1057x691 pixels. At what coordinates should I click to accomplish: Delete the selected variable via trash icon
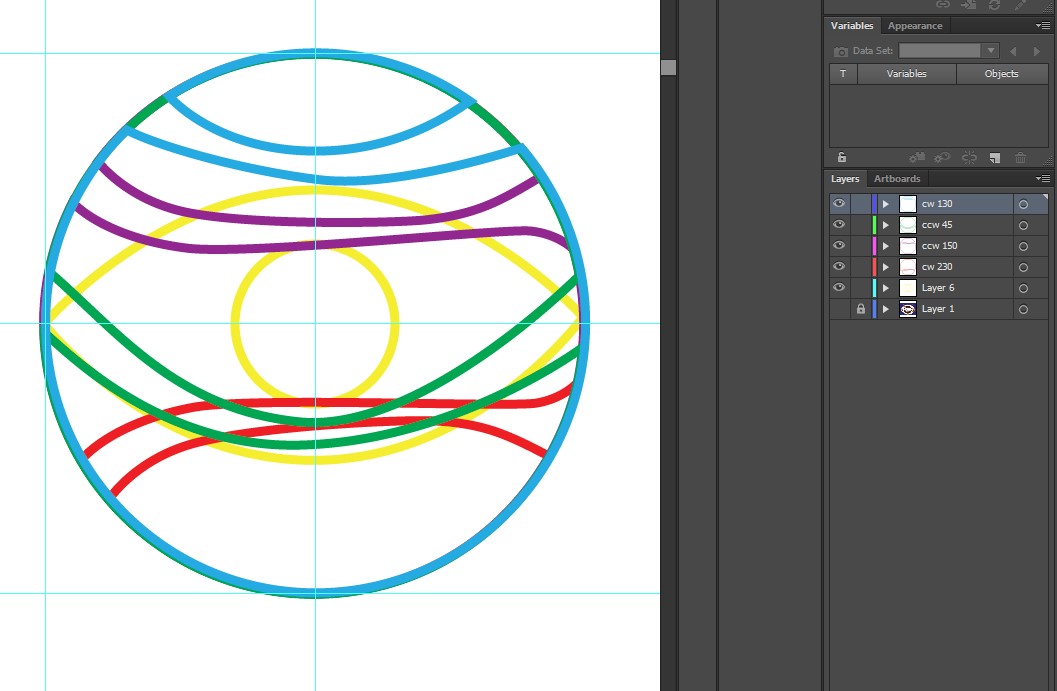[x=1020, y=157]
